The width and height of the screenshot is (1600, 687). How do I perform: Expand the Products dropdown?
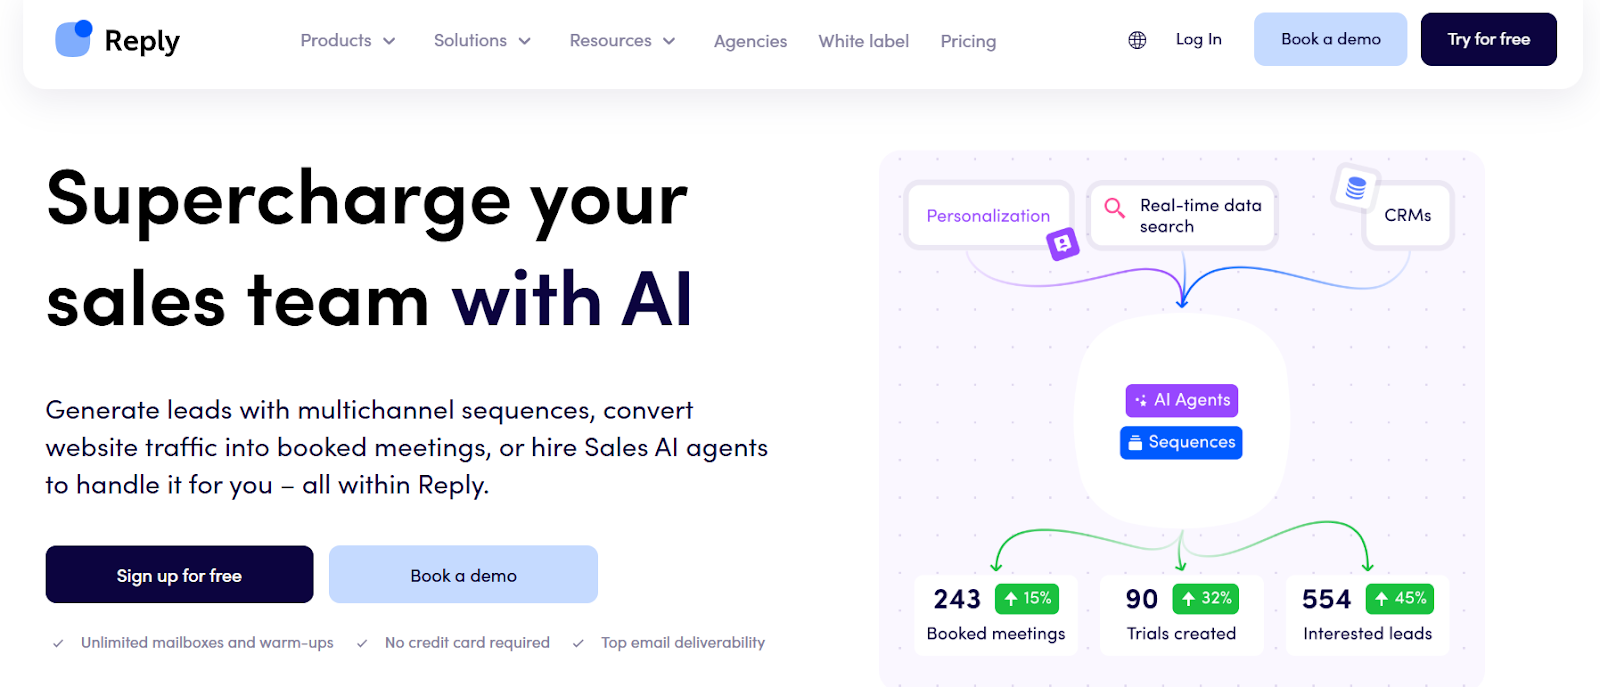pos(346,40)
